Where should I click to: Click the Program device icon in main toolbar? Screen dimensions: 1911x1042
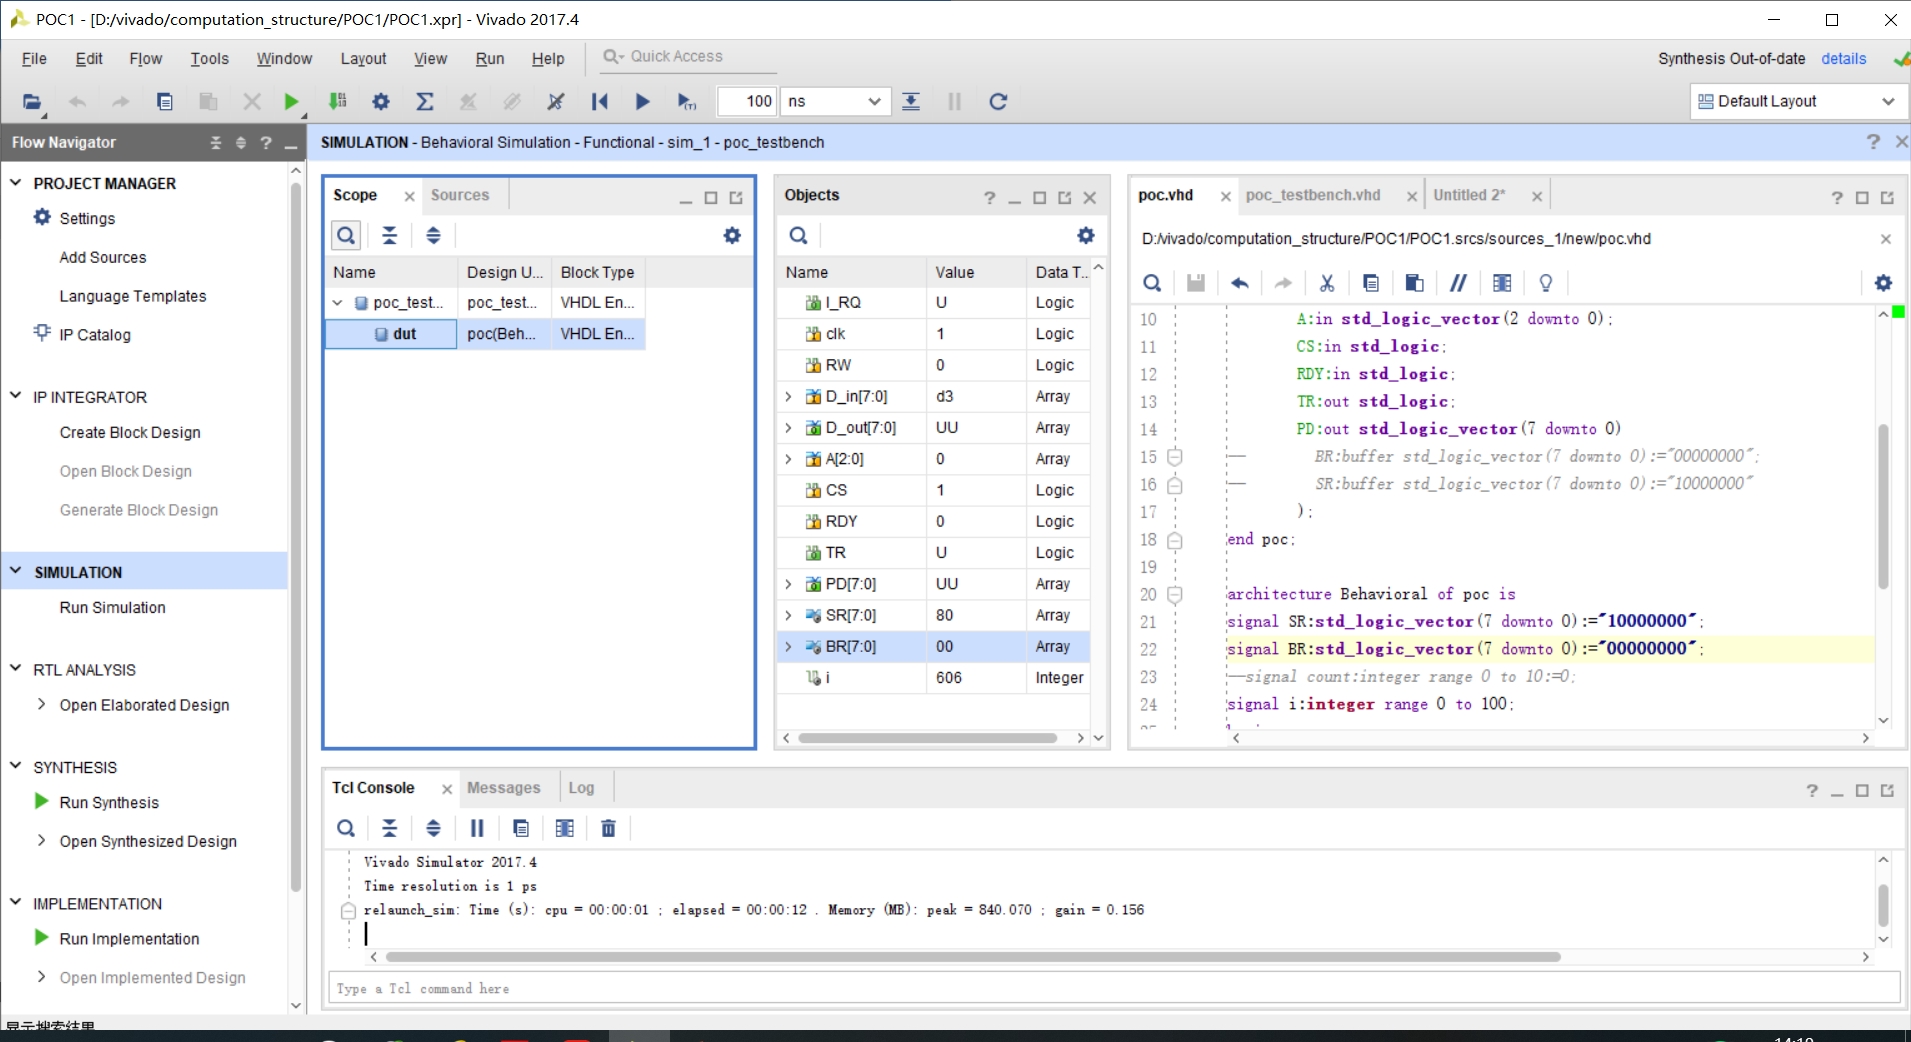337,101
